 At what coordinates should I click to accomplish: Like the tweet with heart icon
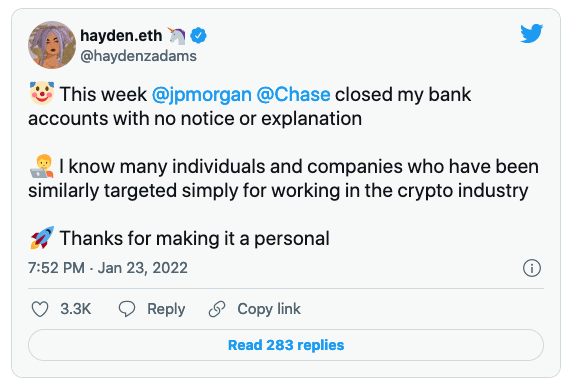40,309
